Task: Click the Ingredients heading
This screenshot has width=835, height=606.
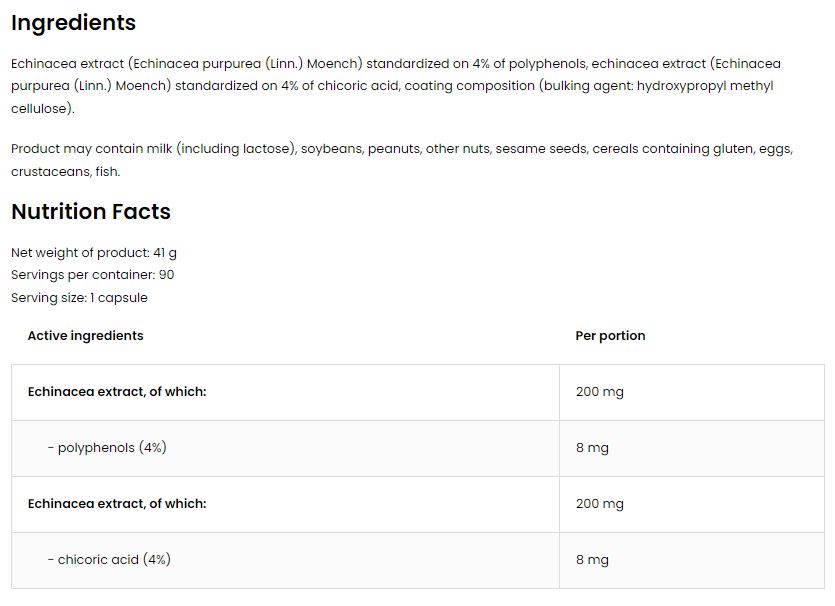Action: click(73, 23)
